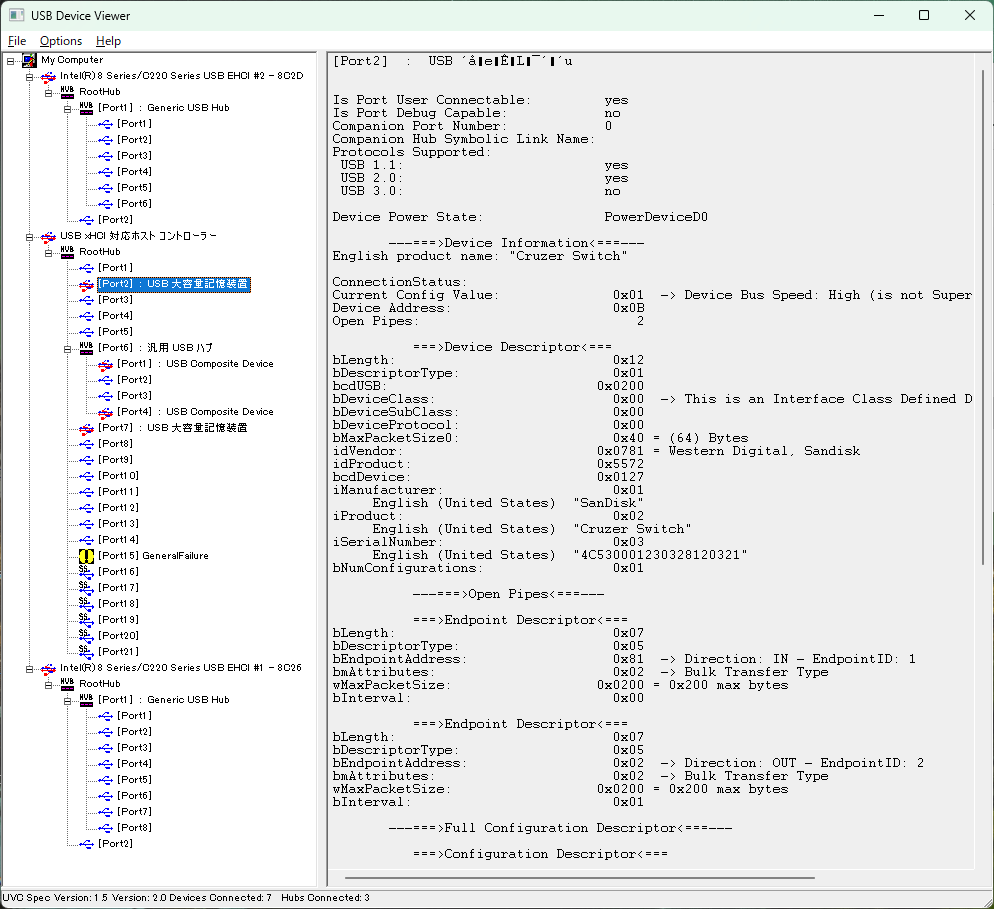Click the SuperSpeed icon for Port16

86,571
